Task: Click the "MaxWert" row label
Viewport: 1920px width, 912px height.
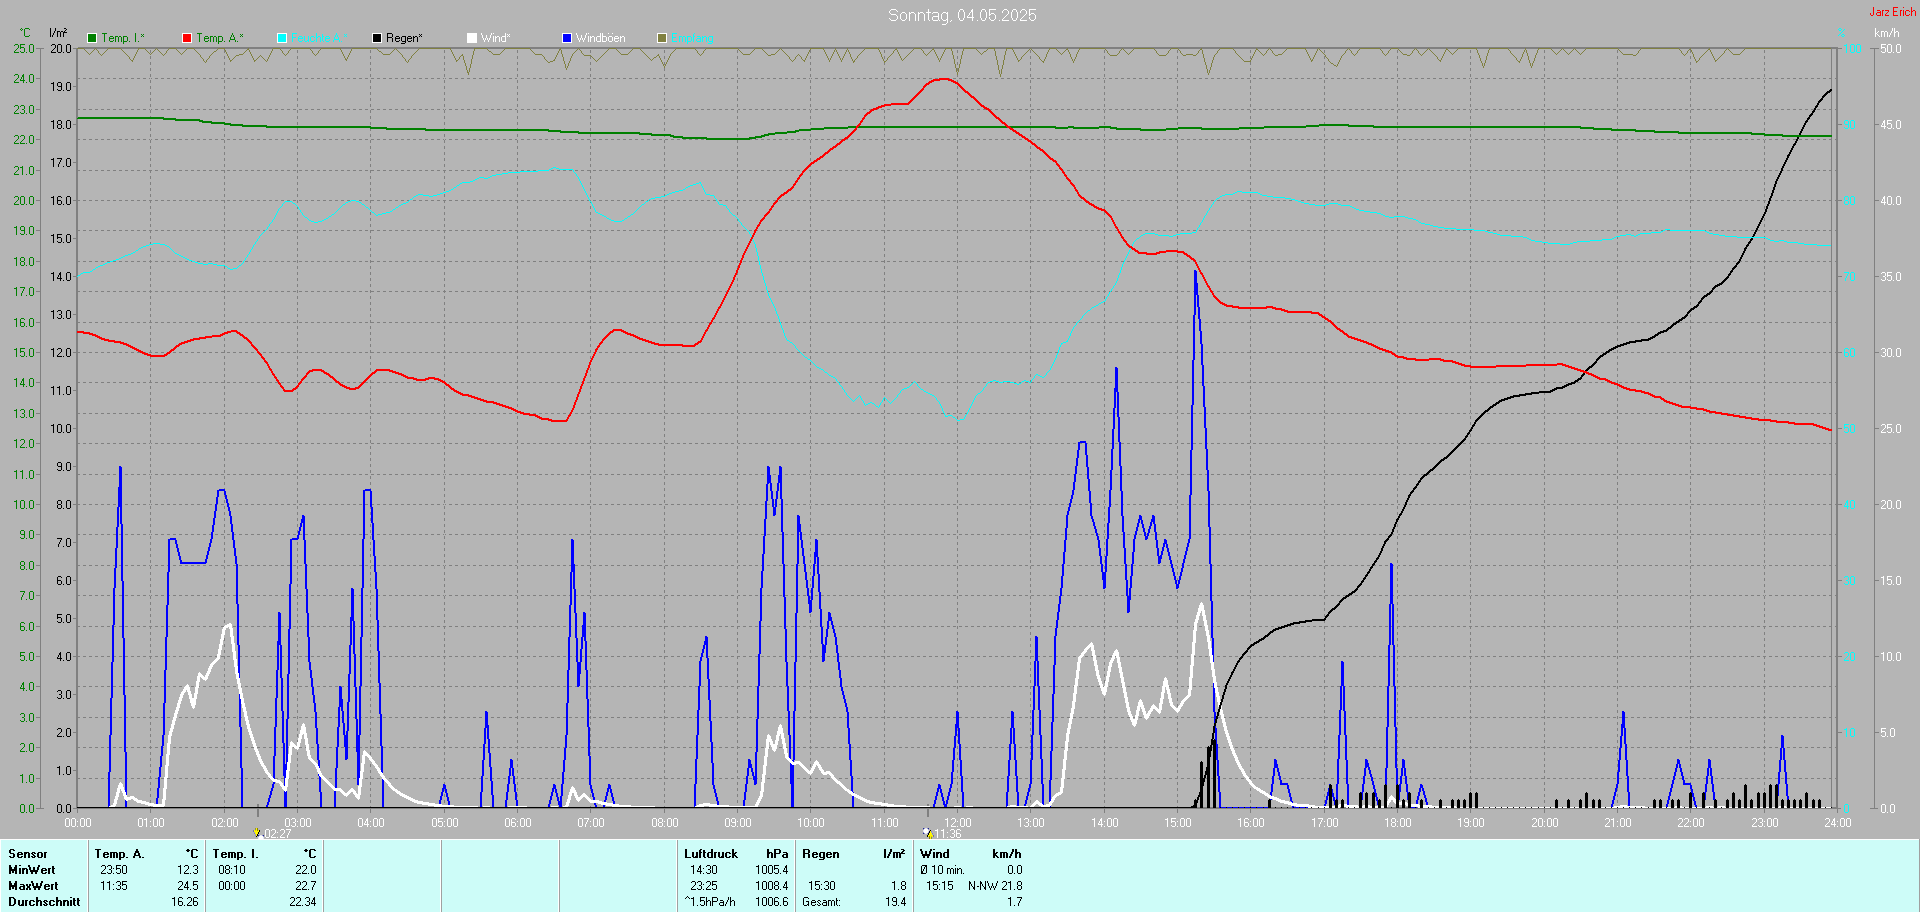Action: (x=33, y=886)
